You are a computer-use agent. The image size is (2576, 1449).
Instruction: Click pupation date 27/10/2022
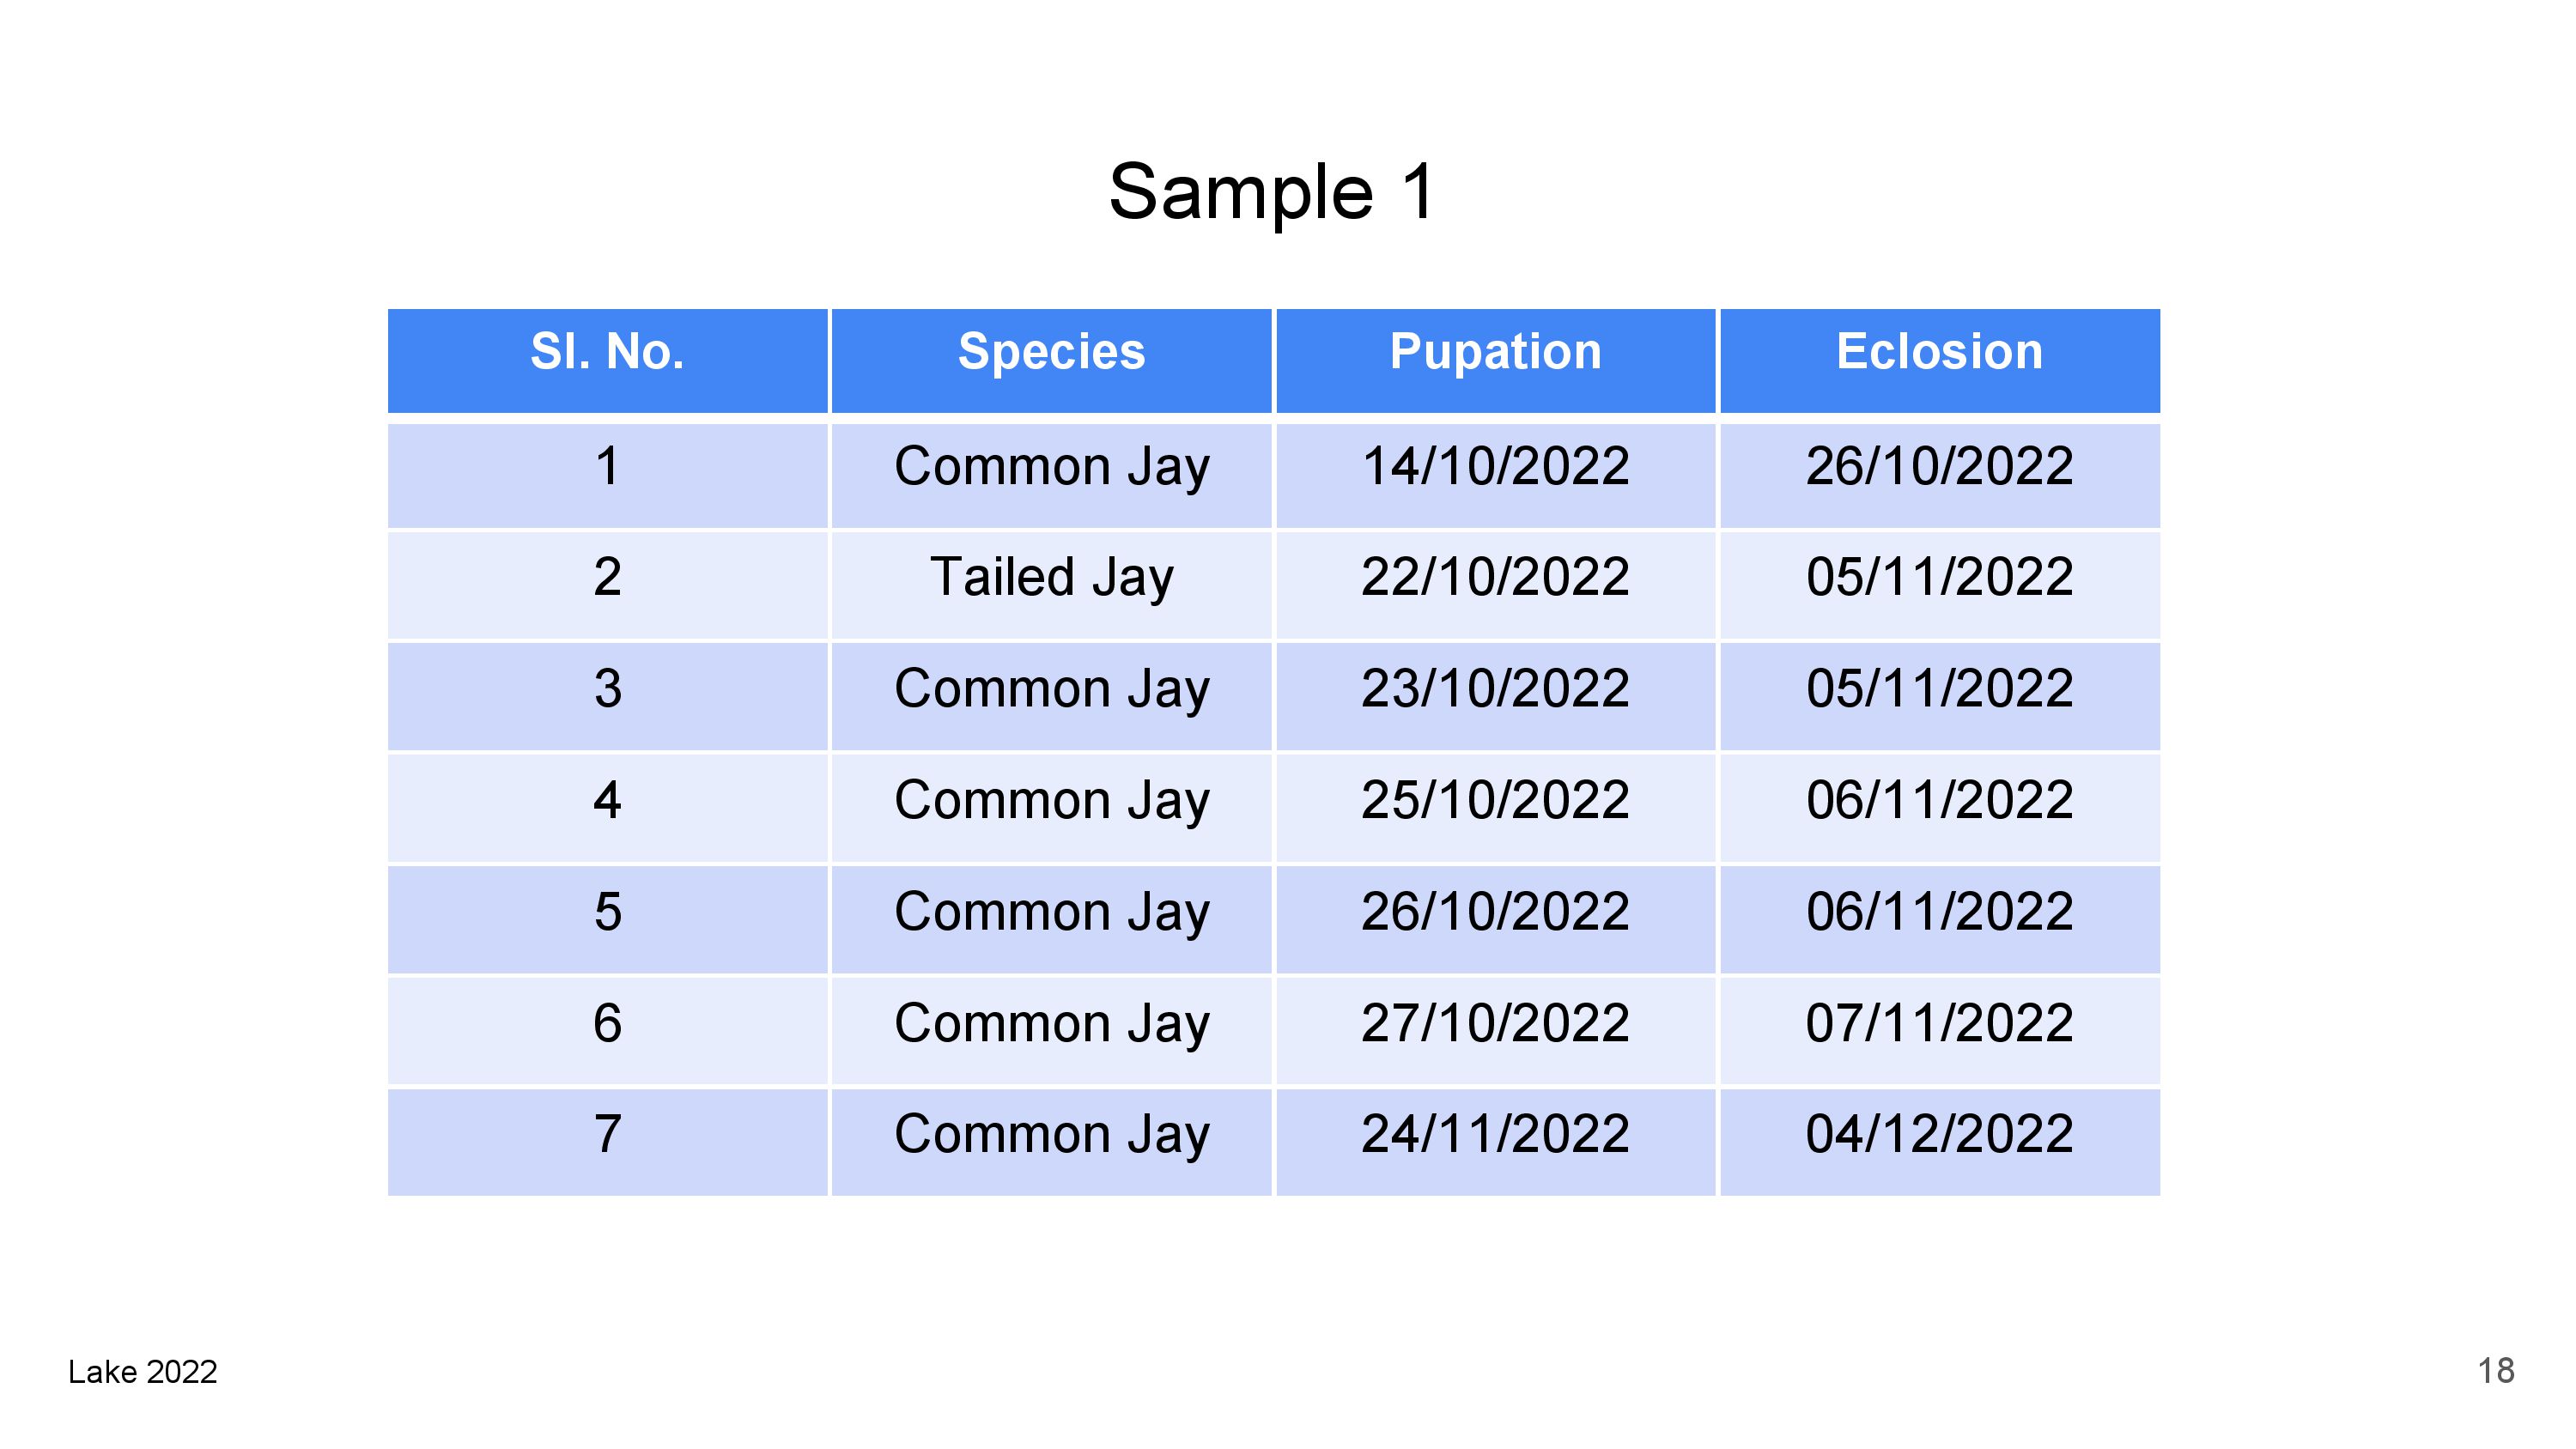point(1495,1023)
